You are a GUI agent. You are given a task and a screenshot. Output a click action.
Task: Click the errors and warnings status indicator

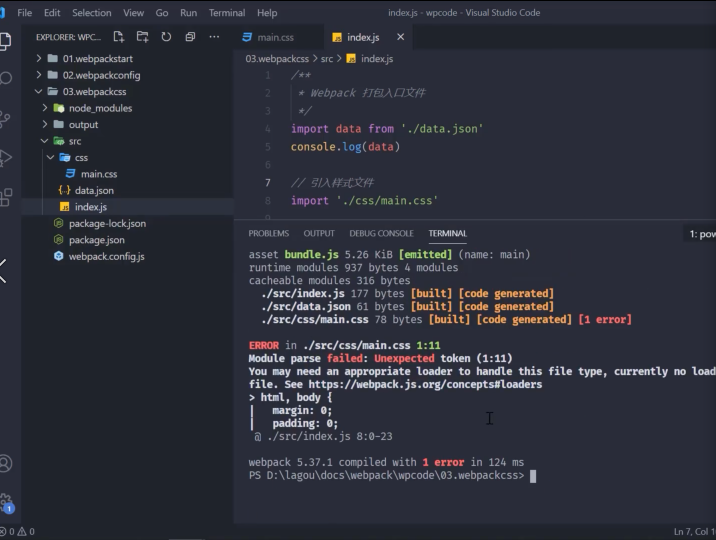pos(17,532)
